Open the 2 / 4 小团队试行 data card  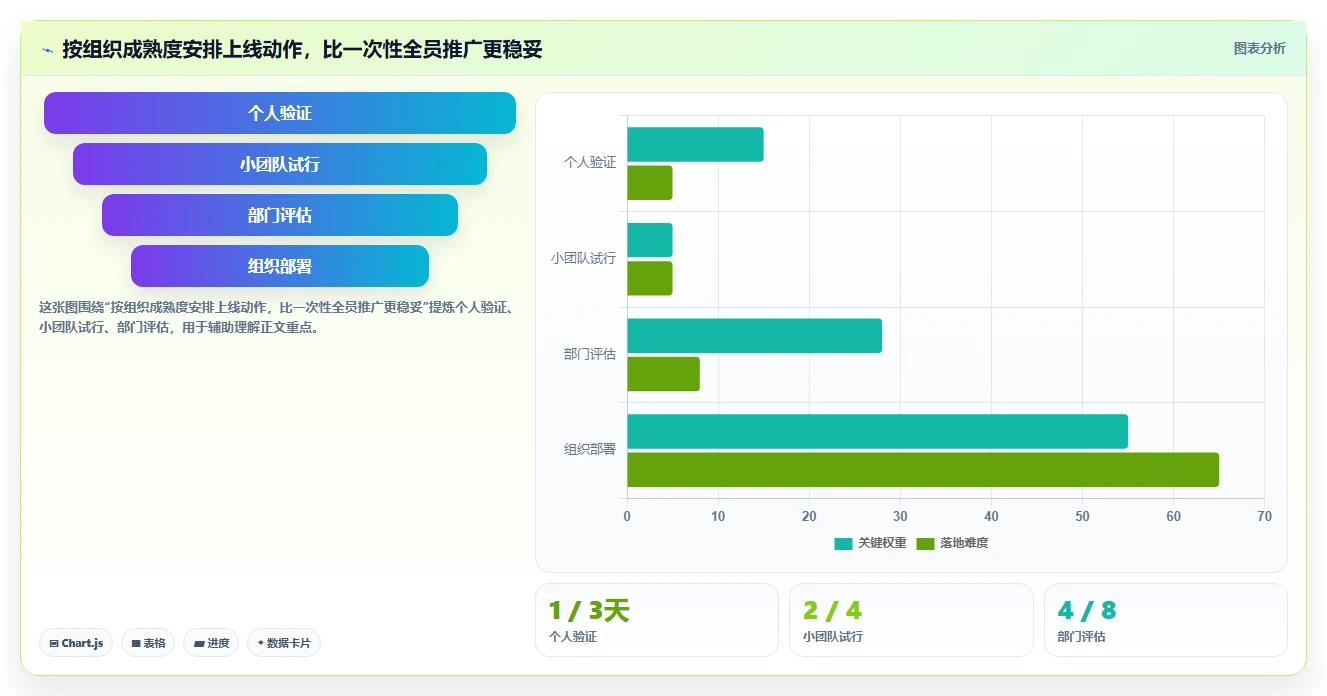911,620
